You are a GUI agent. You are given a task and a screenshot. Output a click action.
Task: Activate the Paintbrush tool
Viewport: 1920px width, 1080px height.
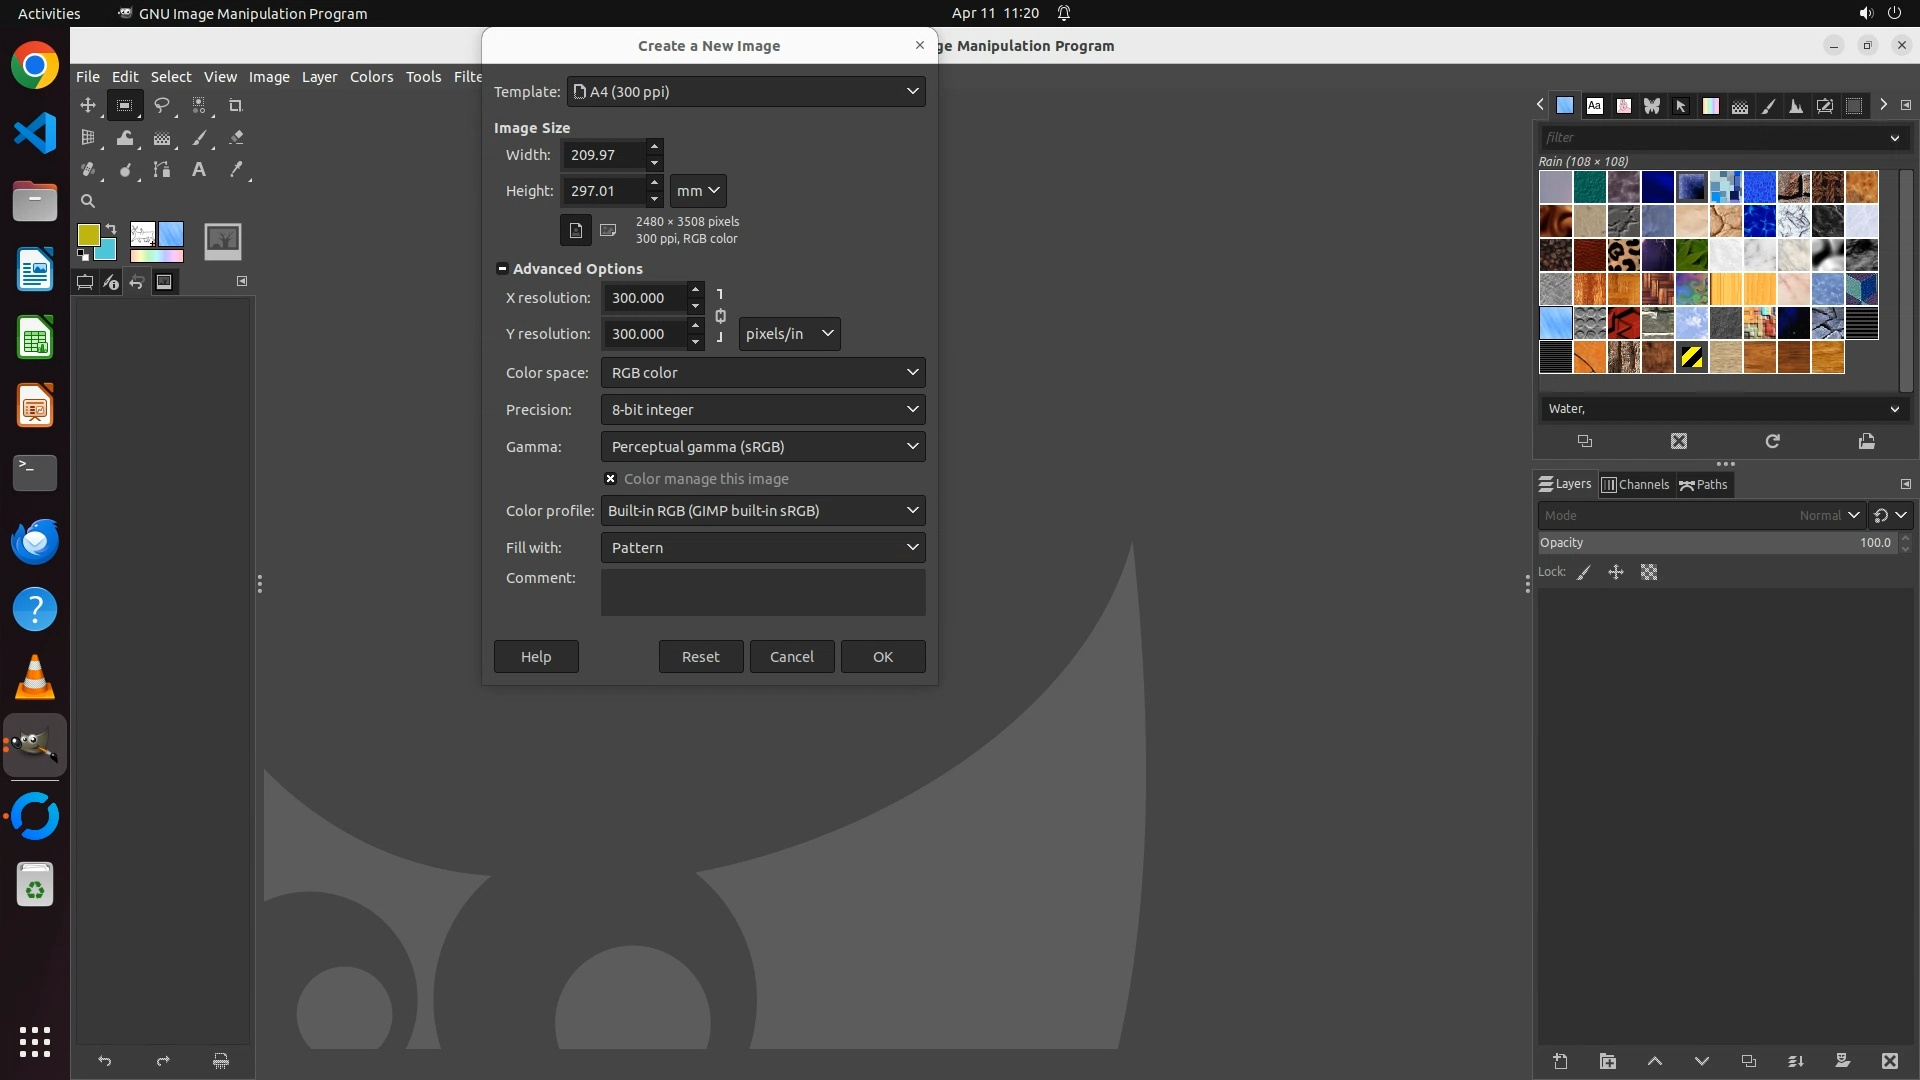199,138
